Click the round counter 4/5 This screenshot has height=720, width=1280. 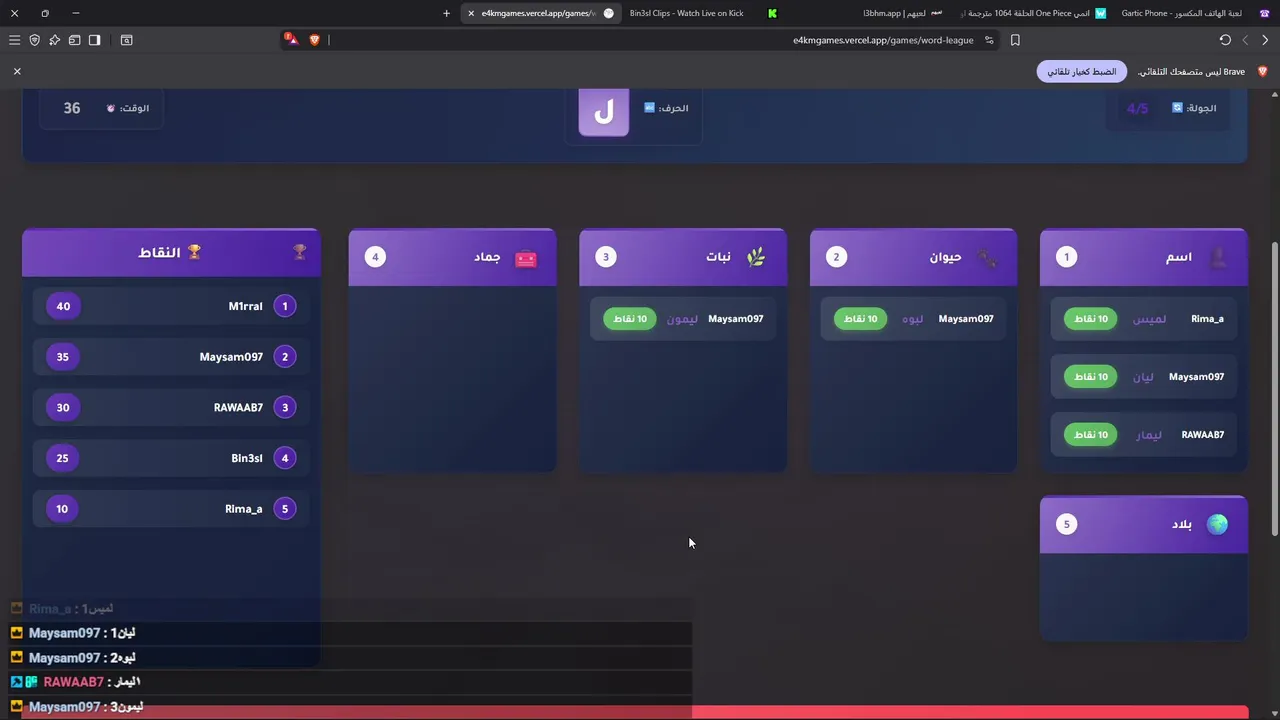click(x=1138, y=108)
